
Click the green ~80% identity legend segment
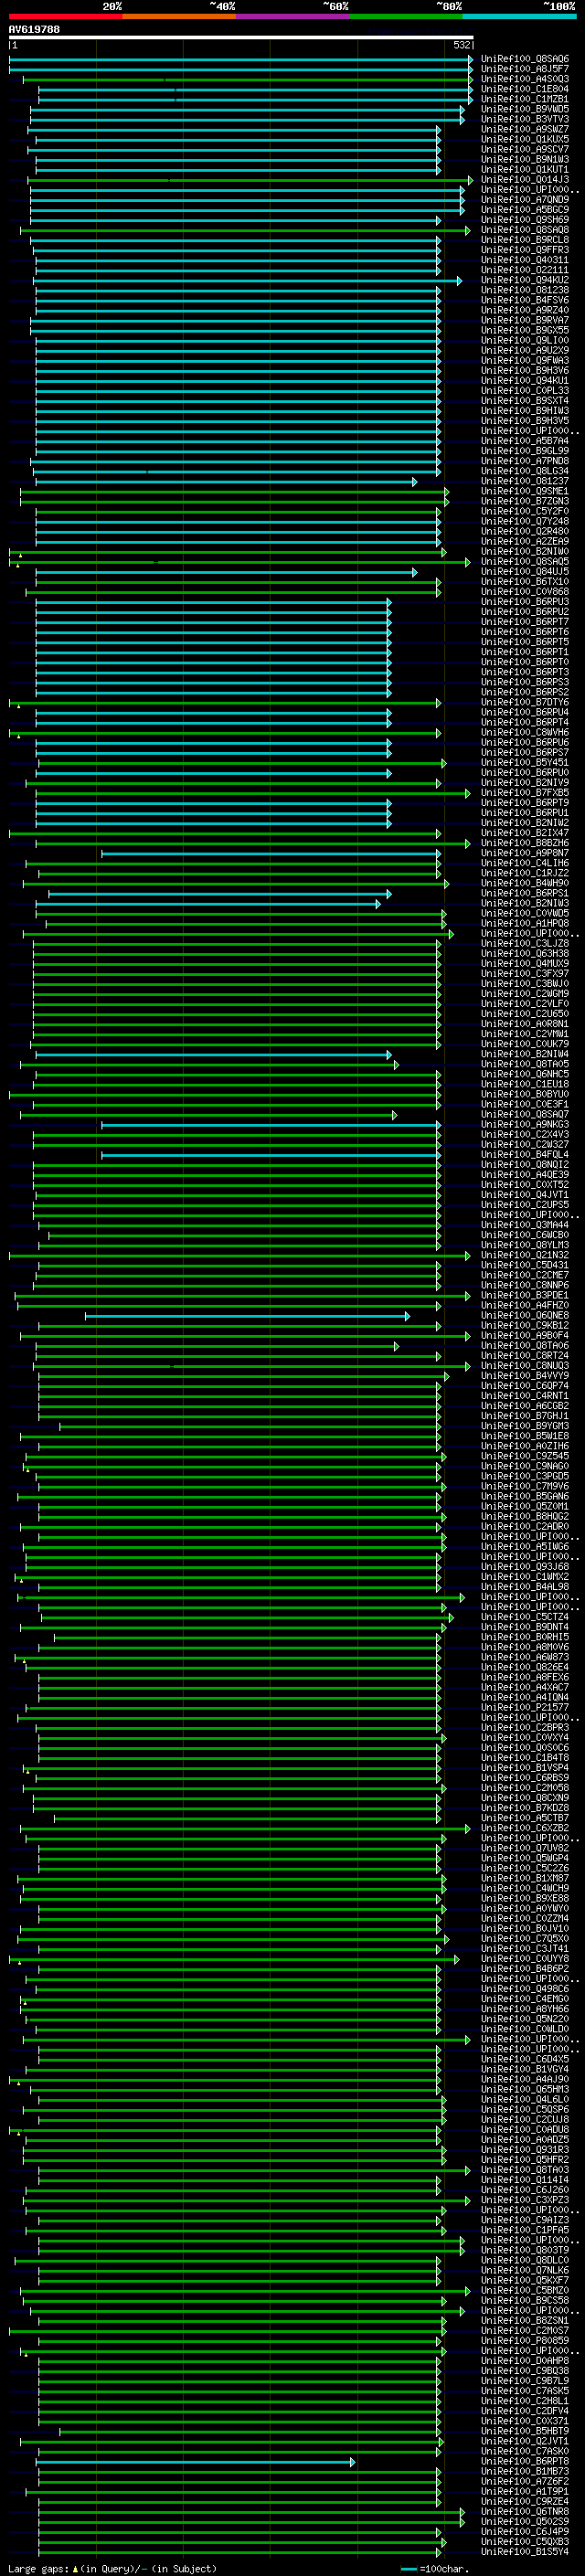tap(406, 16)
